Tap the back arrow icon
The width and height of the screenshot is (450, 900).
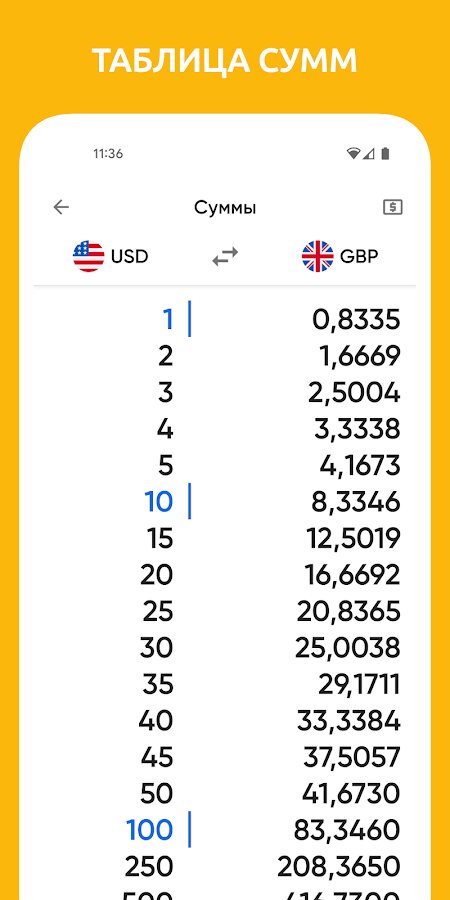pos(61,207)
